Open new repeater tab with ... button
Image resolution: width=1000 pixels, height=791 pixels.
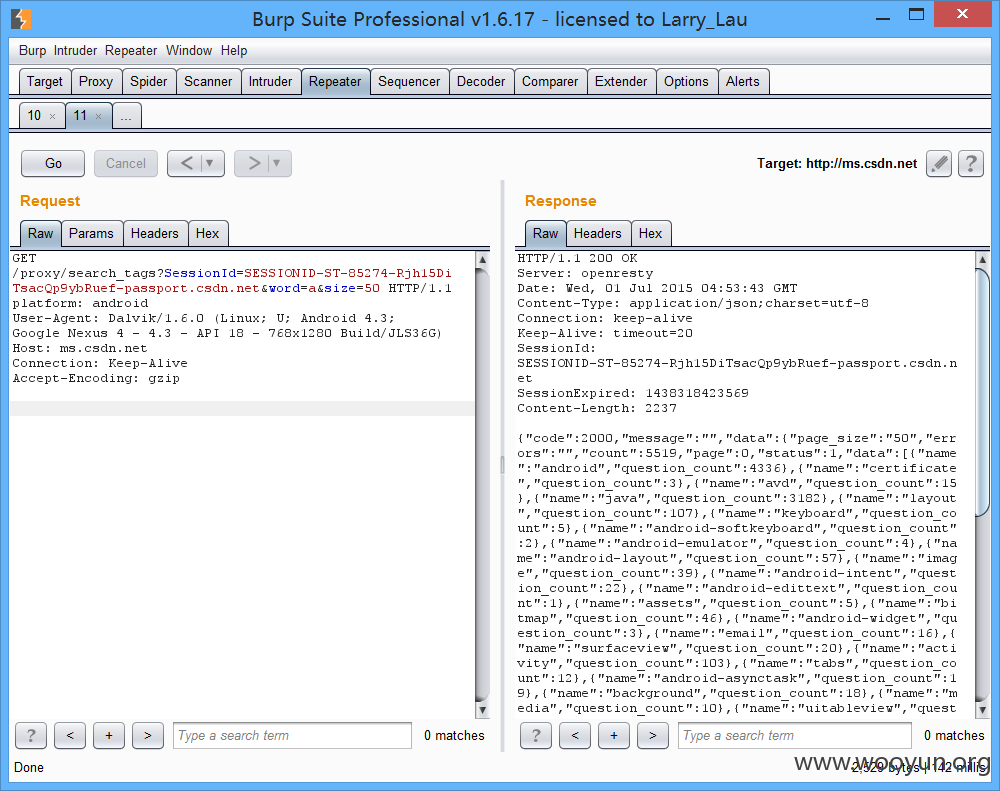click(126, 115)
